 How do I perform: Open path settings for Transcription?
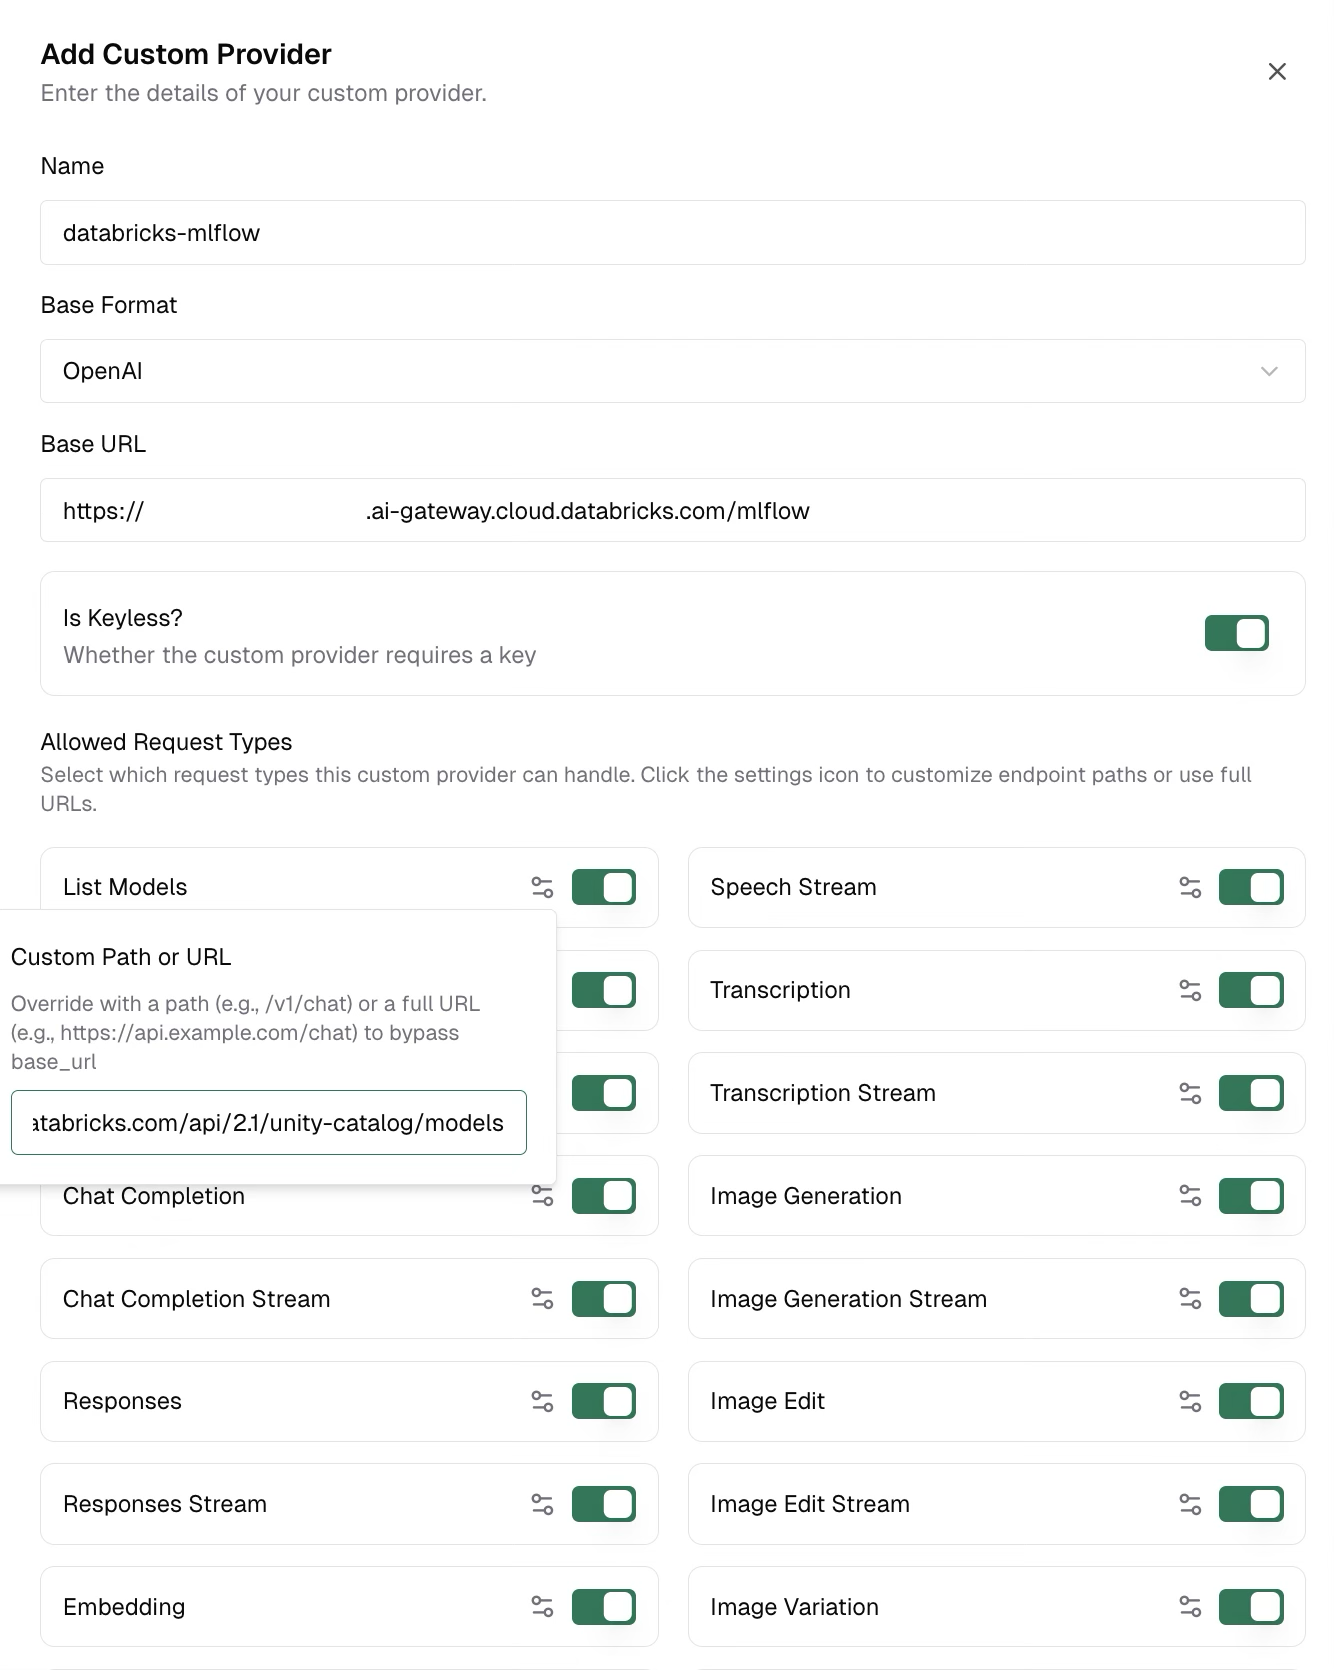tap(1190, 990)
